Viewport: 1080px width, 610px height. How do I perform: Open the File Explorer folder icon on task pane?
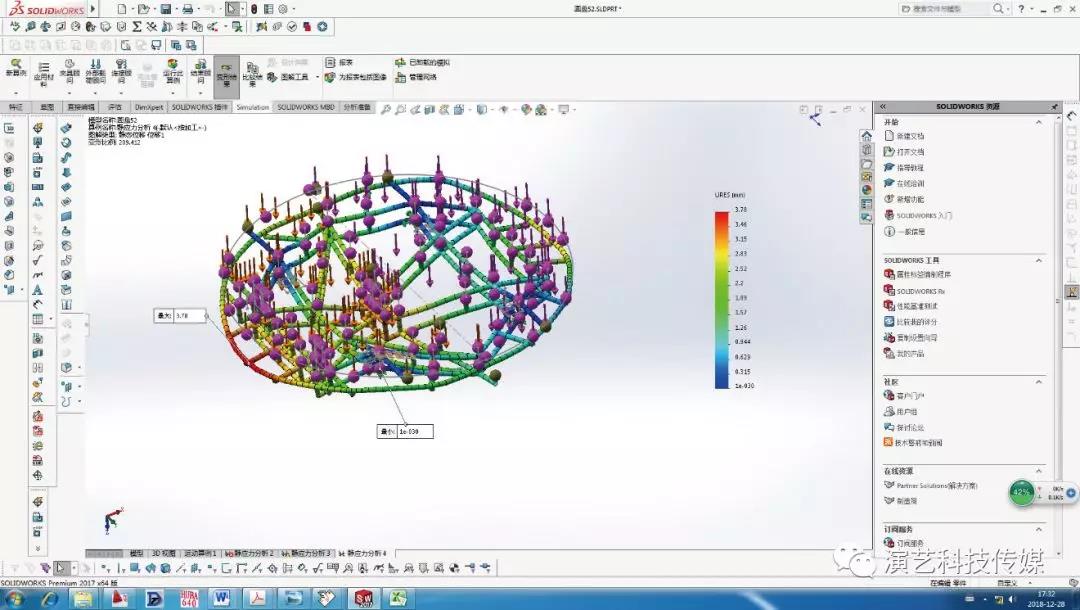click(866, 164)
